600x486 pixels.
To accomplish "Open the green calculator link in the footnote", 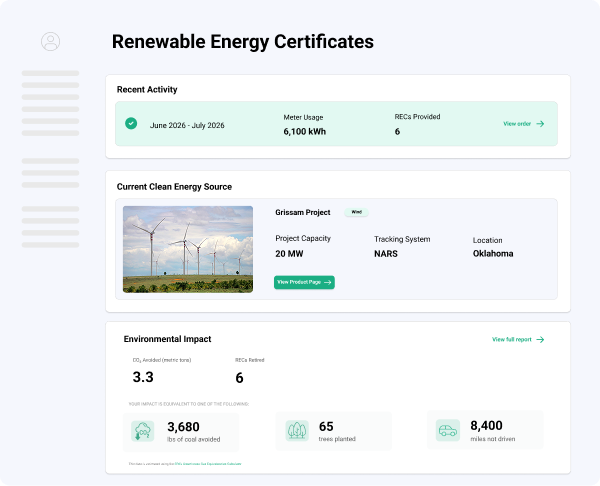I will (x=208, y=464).
